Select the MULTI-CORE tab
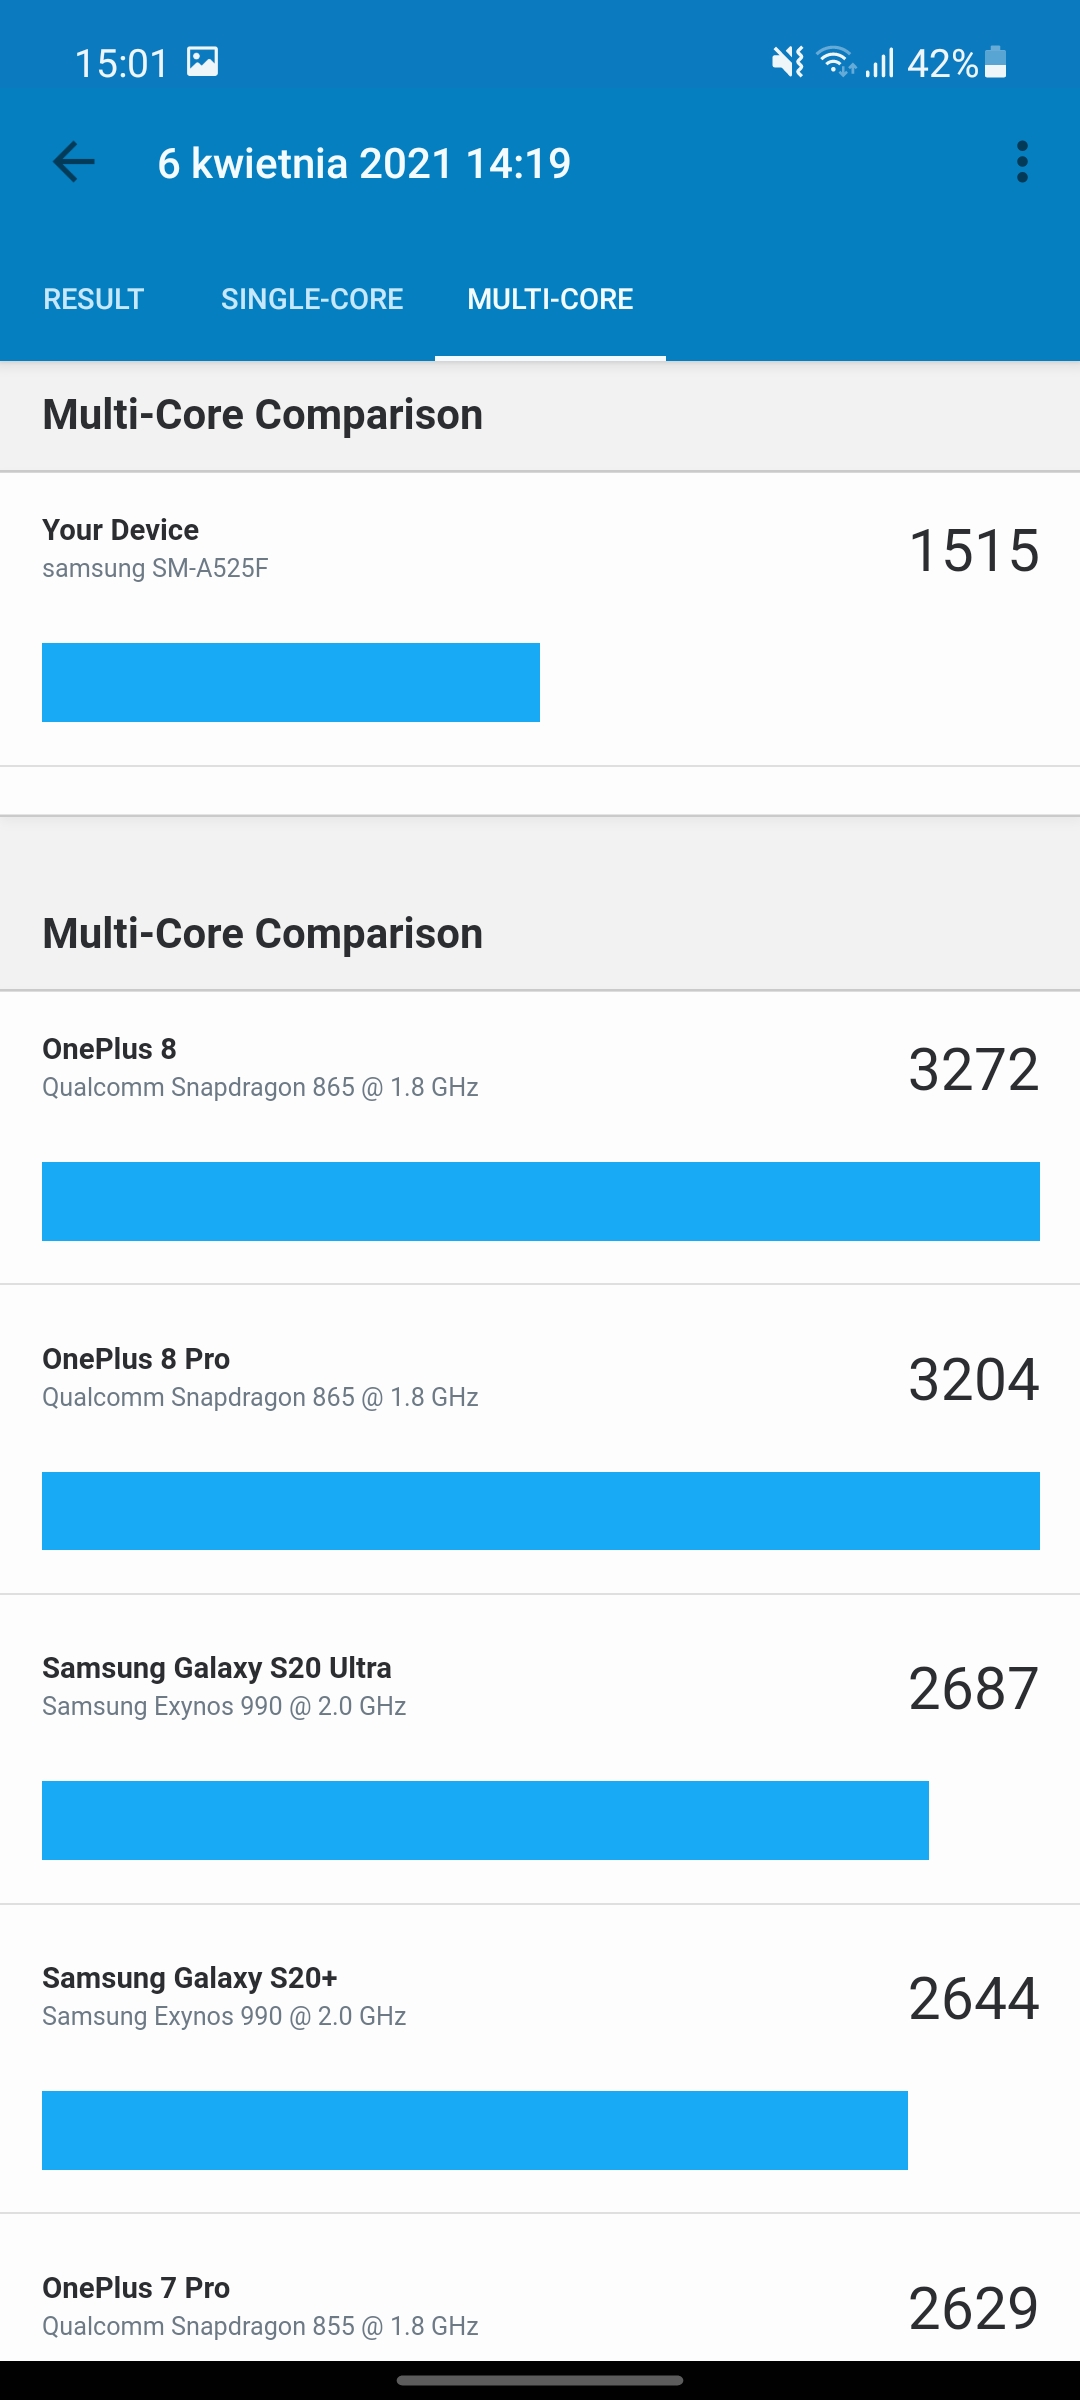1080x2400 pixels. 550,299
